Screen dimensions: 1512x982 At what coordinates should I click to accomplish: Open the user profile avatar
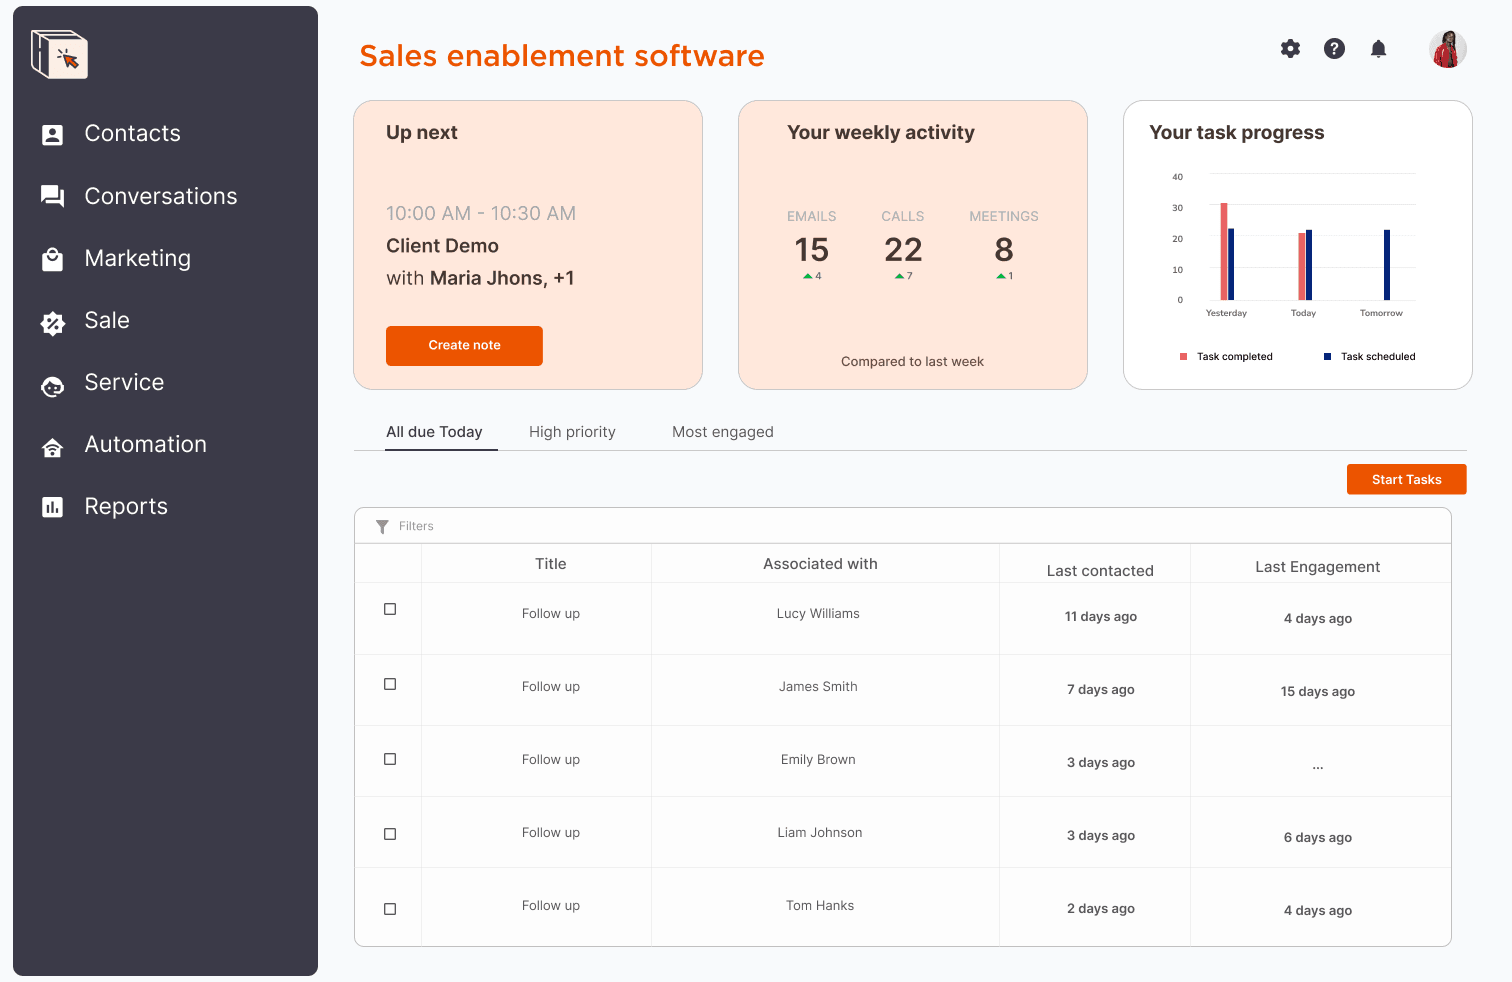click(x=1447, y=48)
